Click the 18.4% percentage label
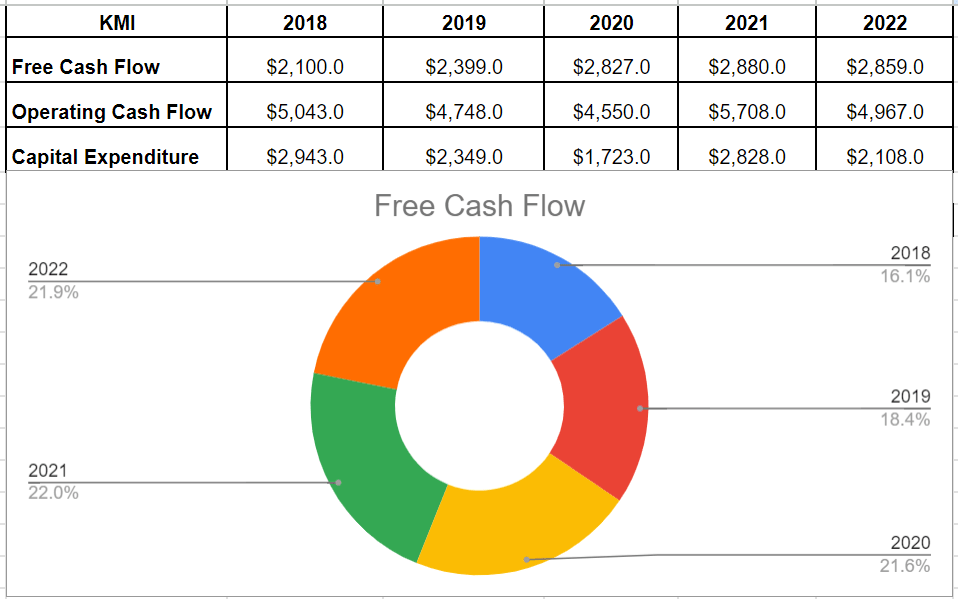The width and height of the screenshot is (958, 599). click(x=905, y=419)
